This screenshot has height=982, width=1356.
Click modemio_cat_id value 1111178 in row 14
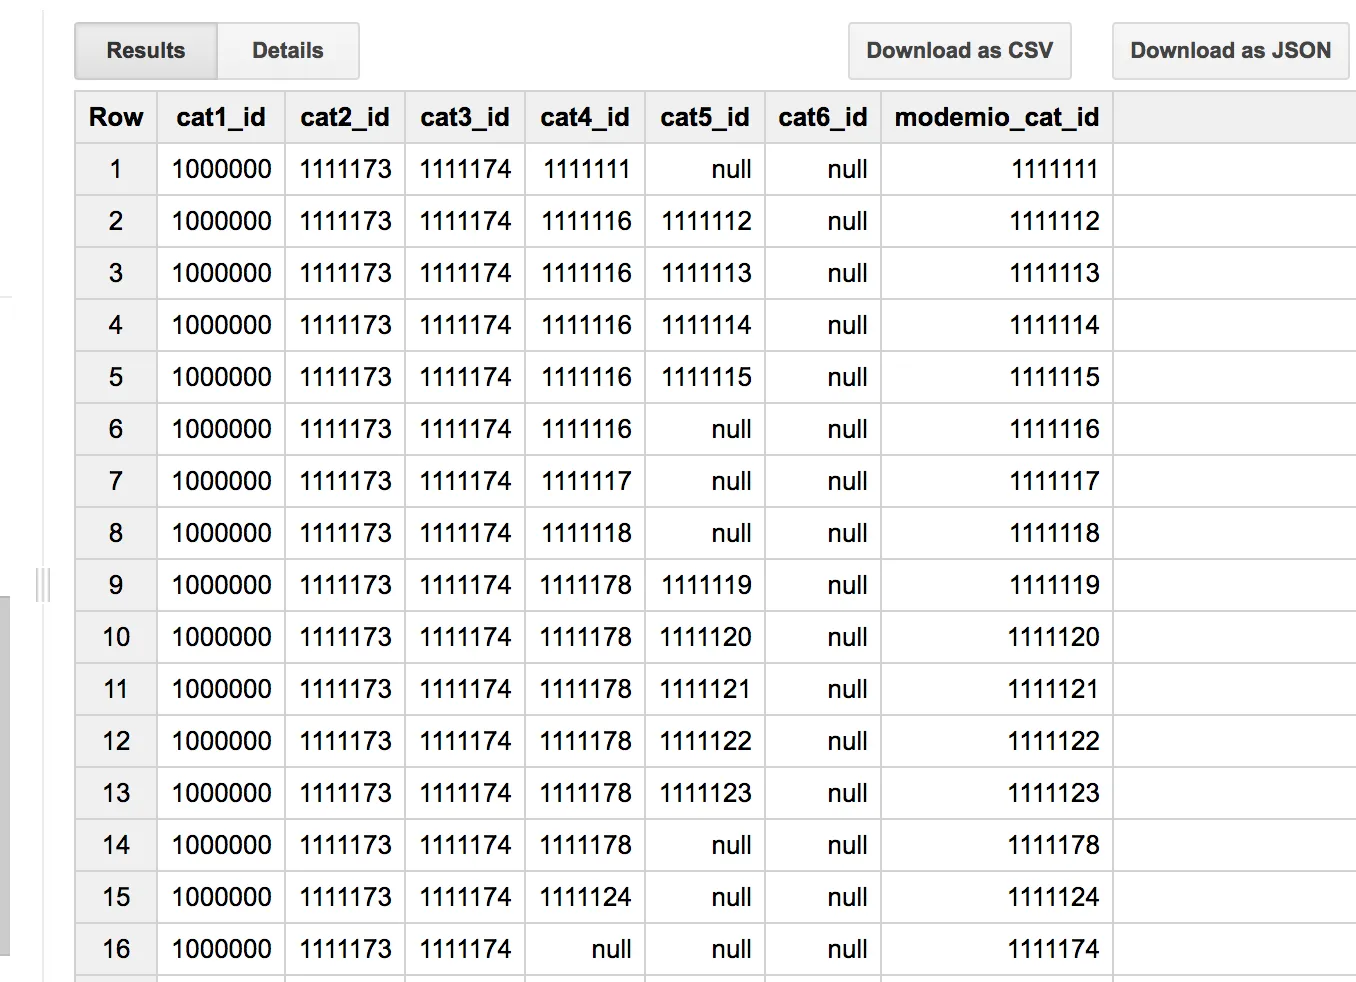pyautogui.click(x=1053, y=845)
